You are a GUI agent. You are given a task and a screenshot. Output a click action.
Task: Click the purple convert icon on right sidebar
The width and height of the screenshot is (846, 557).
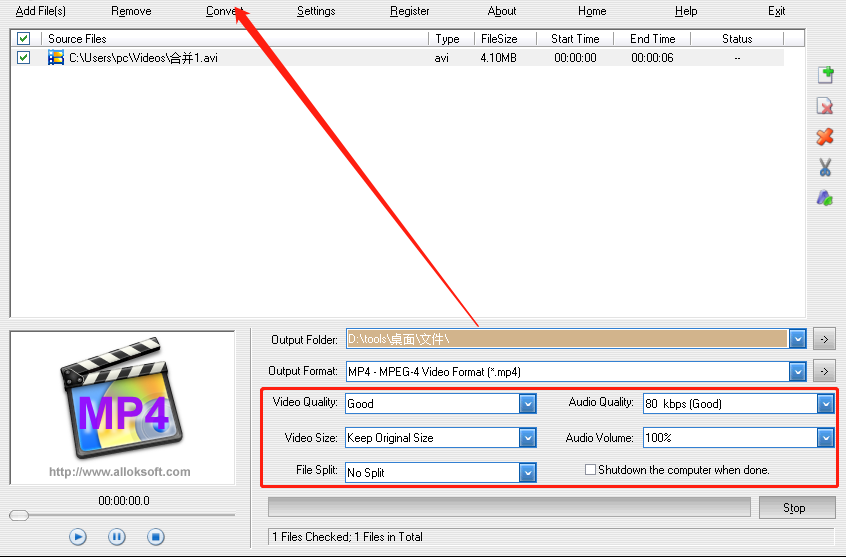(x=825, y=198)
